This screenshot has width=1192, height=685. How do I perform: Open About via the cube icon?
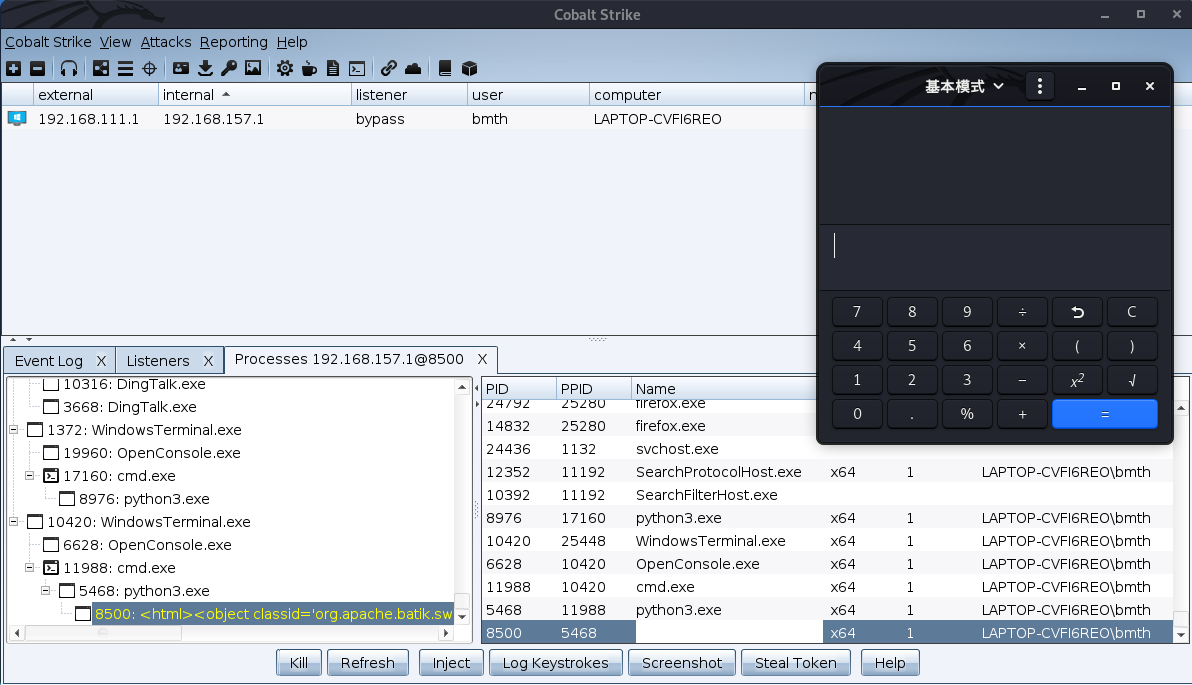(x=470, y=68)
